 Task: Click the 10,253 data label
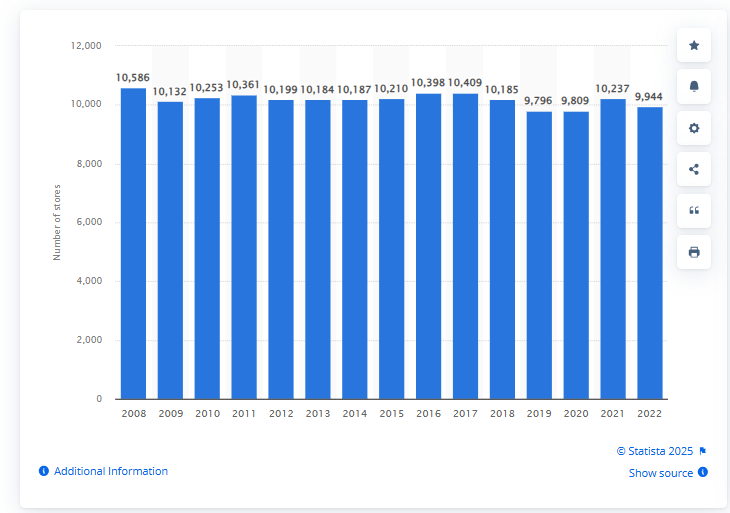click(206, 88)
